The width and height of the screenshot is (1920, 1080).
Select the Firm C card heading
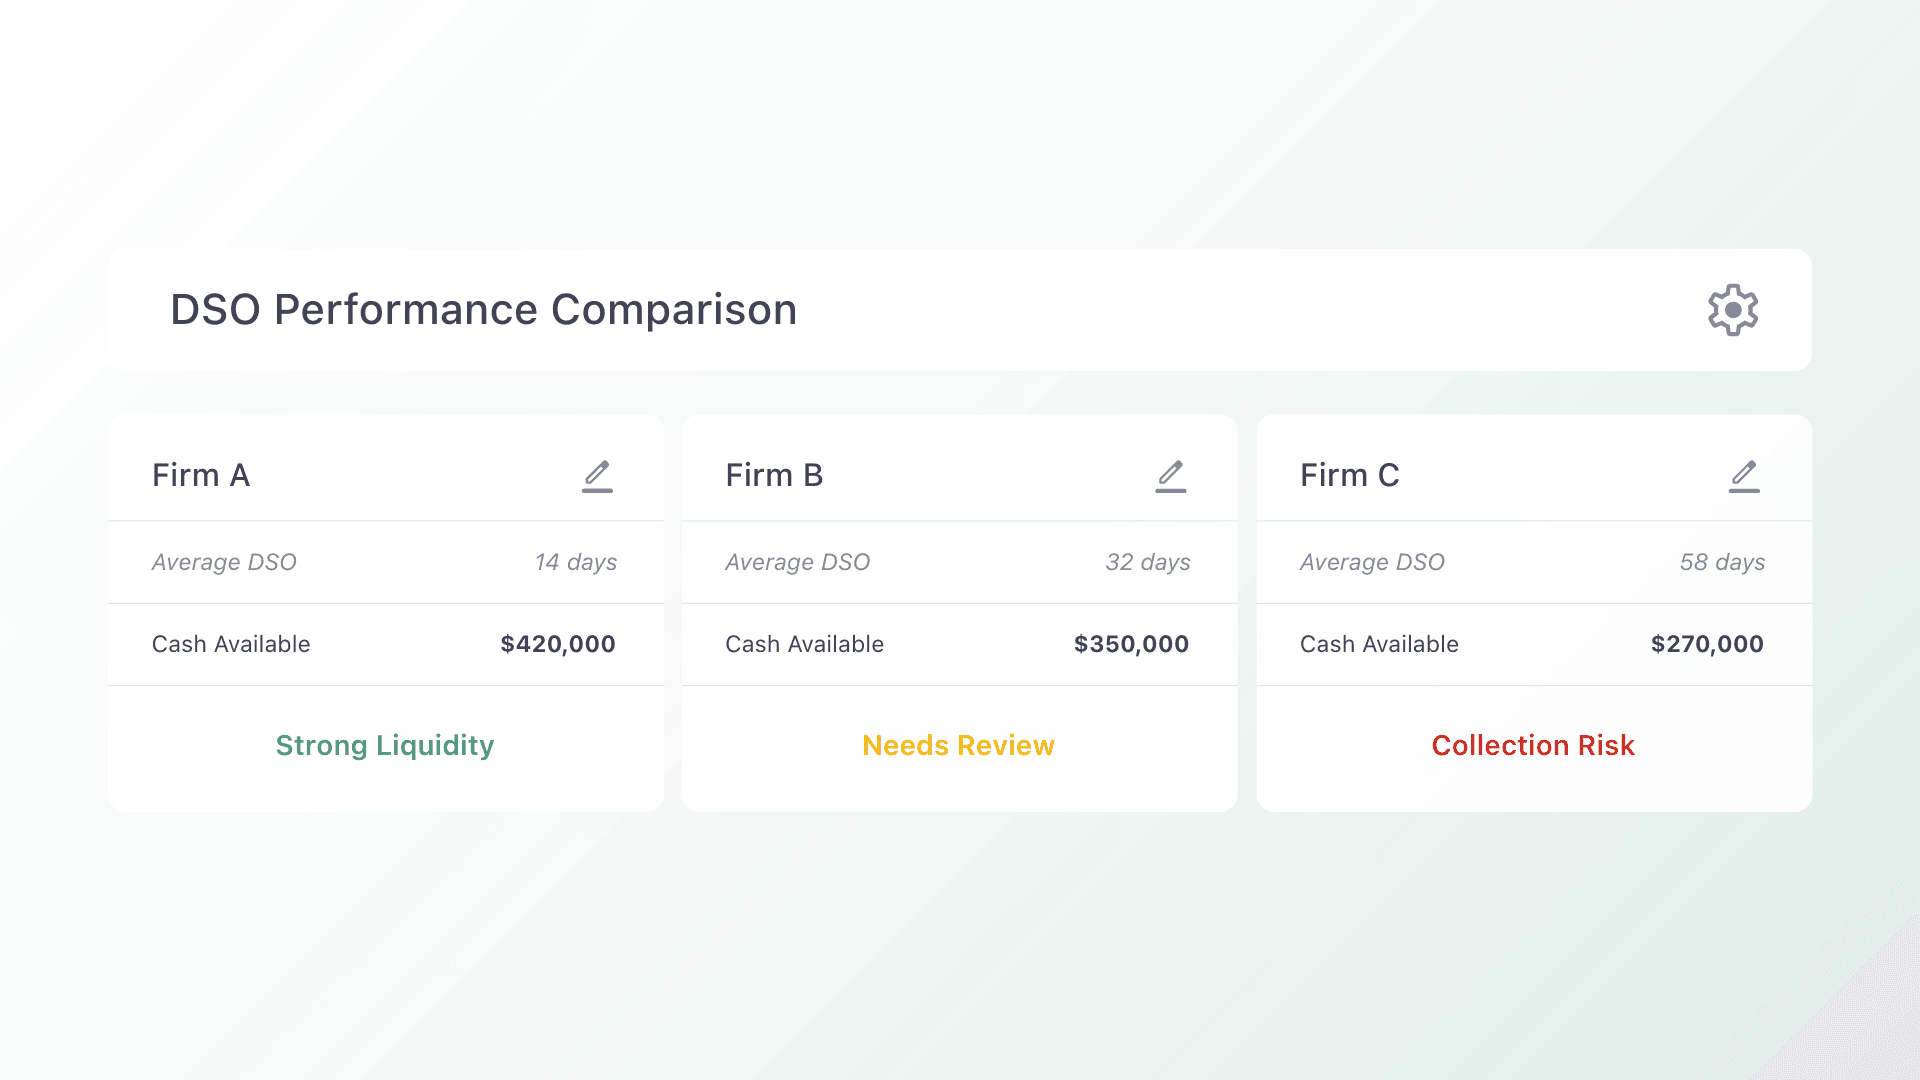[x=1349, y=475]
